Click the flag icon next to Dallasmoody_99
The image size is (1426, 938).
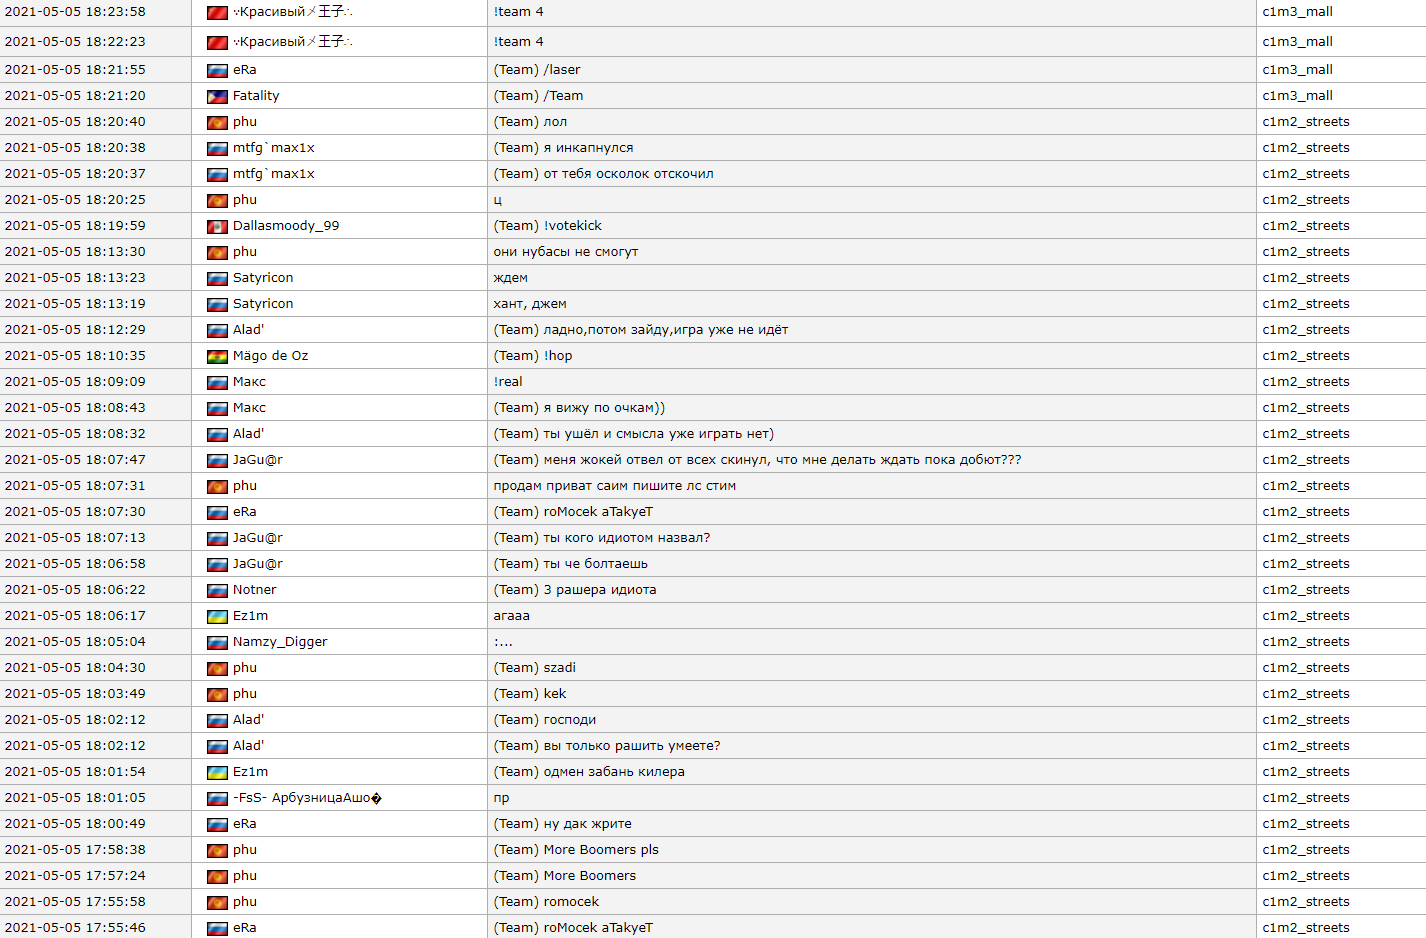[217, 227]
